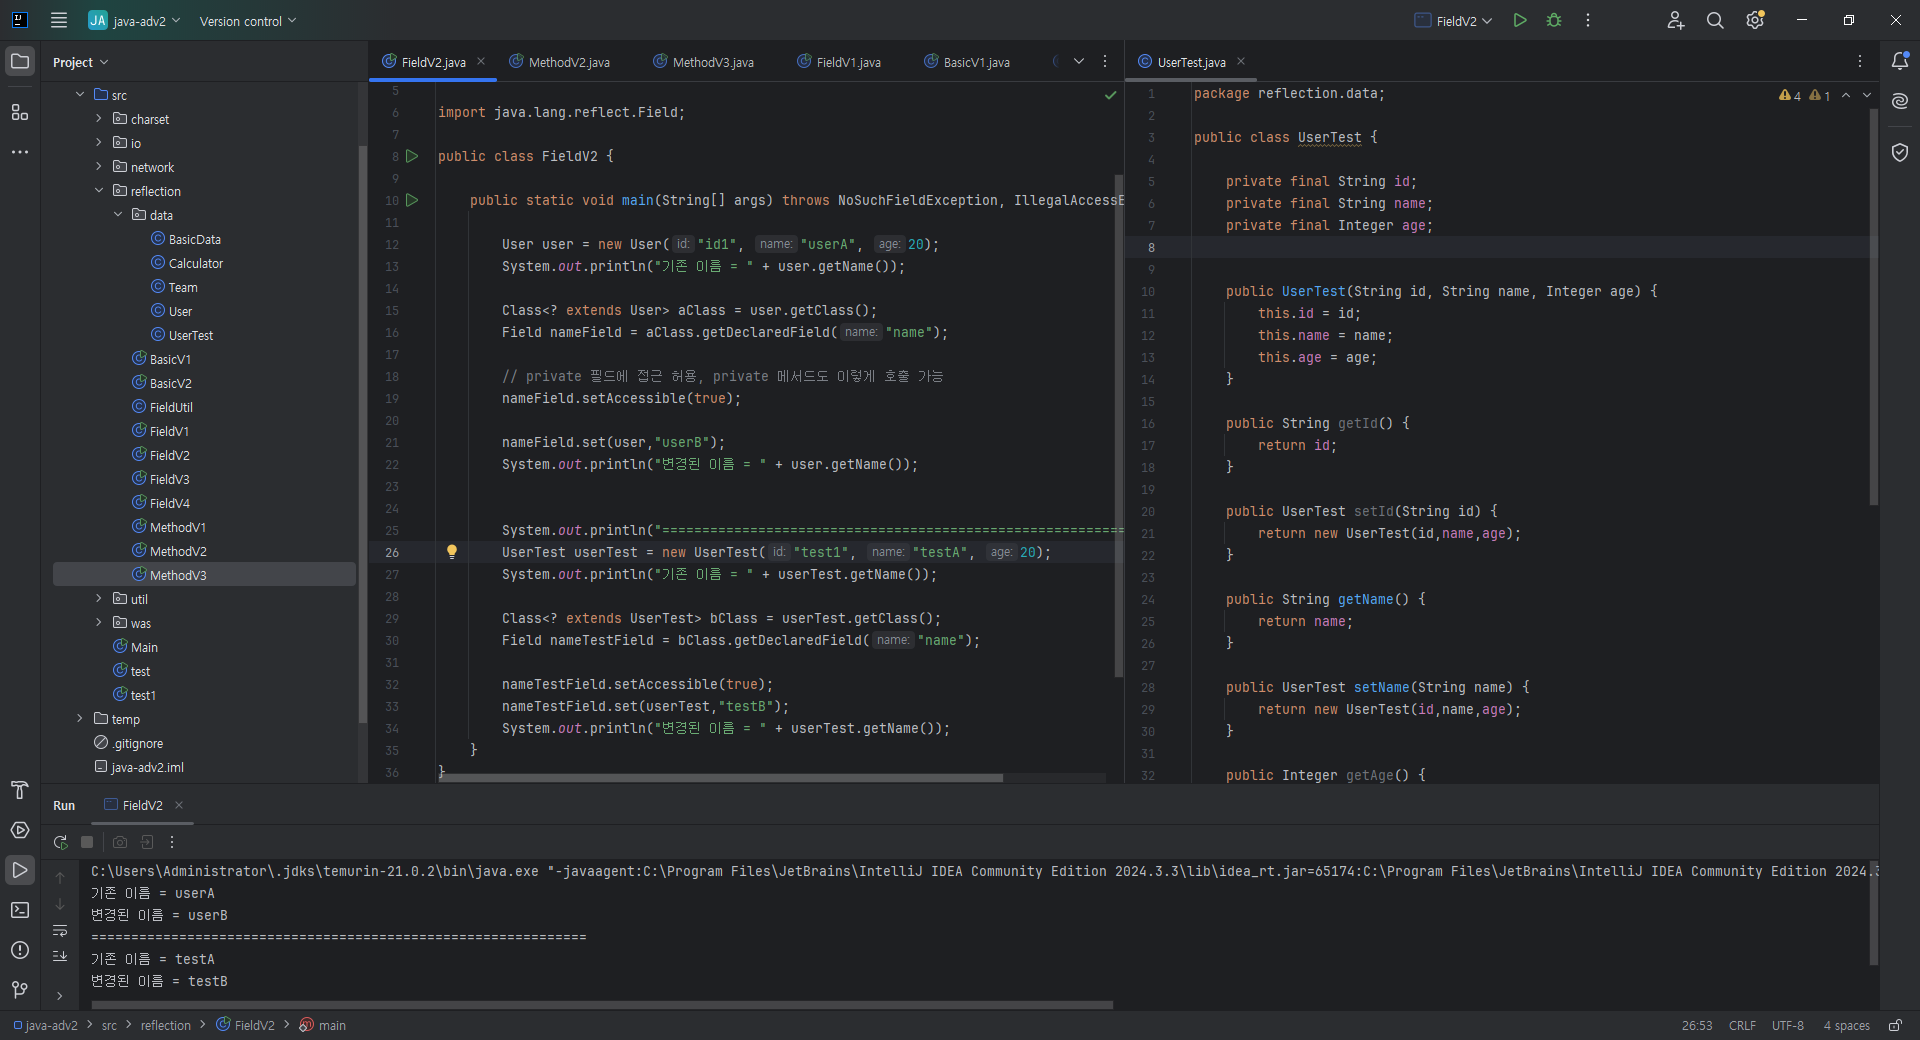The height and width of the screenshot is (1040, 1920).
Task: Open the Build hammer tool window
Action: (x=20, y=790)
